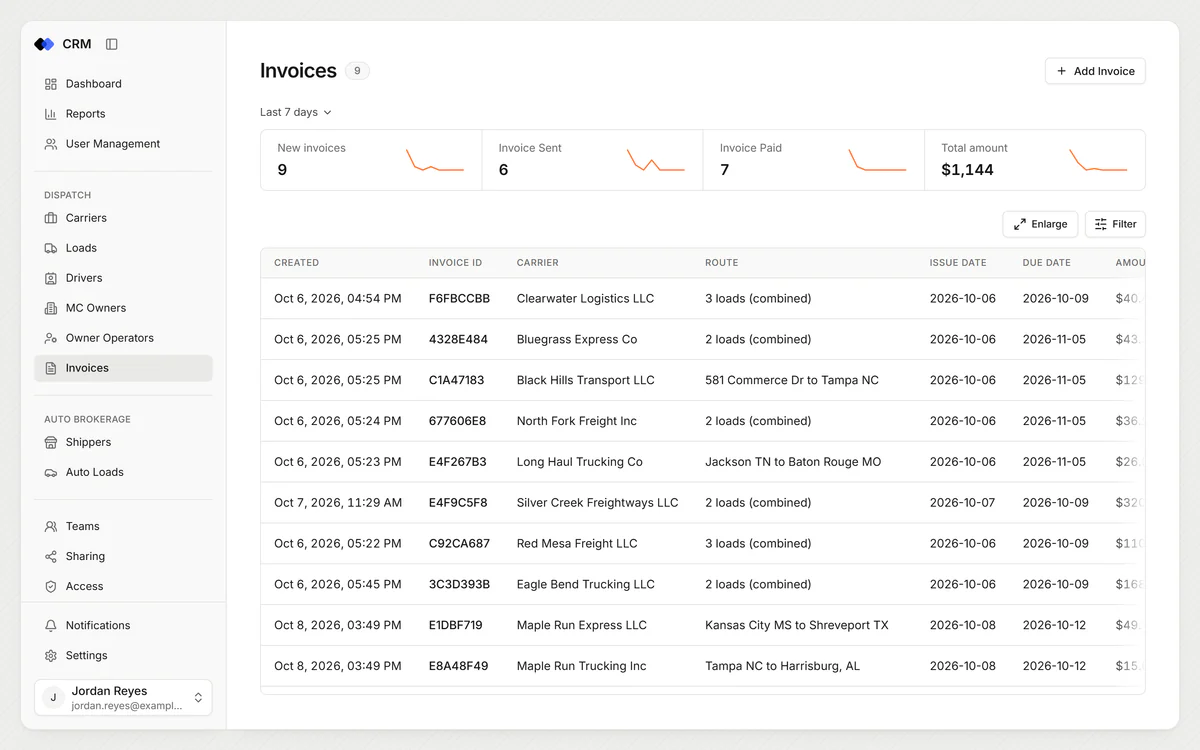The height and width of the screenshot is (750, 1200).
Task: Click the Enlarge button label
Action: click(x=1049, y=224)
